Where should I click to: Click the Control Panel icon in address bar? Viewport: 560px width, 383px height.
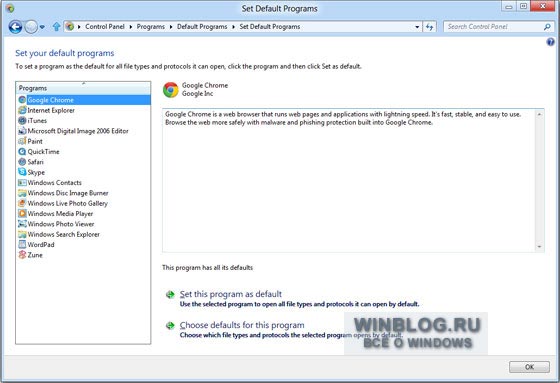[70, 26]
